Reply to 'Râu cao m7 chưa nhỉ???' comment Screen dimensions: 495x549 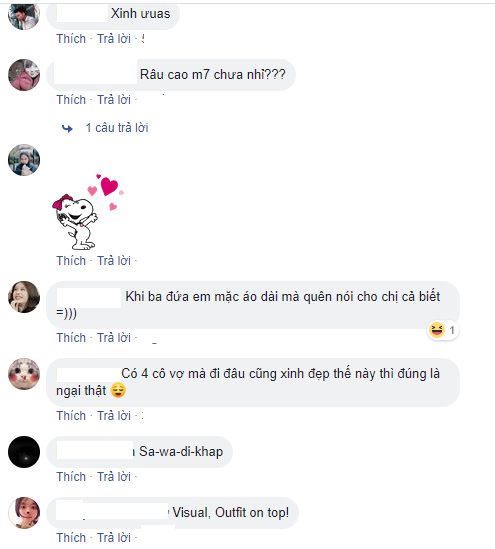(114, 100)
